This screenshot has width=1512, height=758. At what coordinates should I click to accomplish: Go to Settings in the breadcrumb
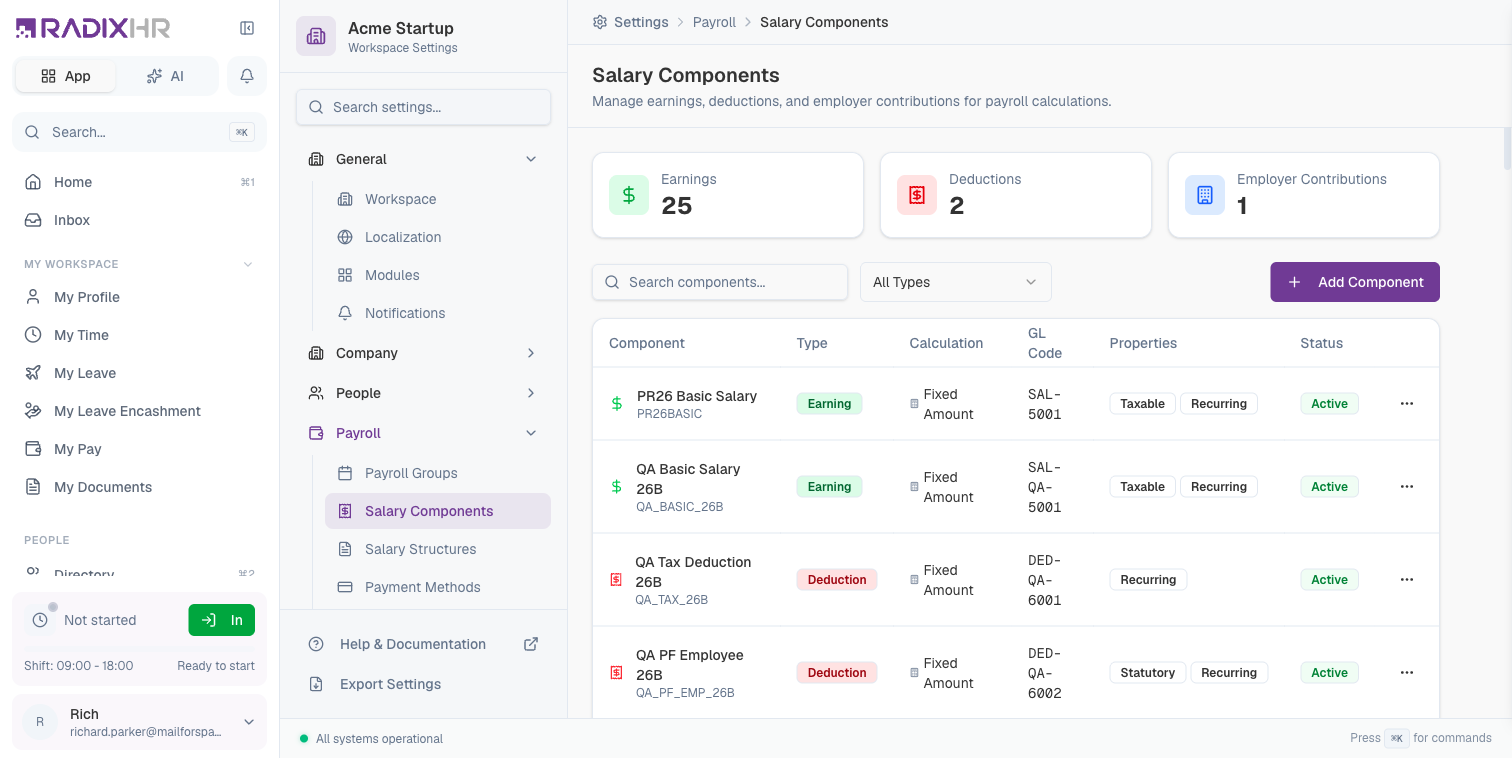641,22
